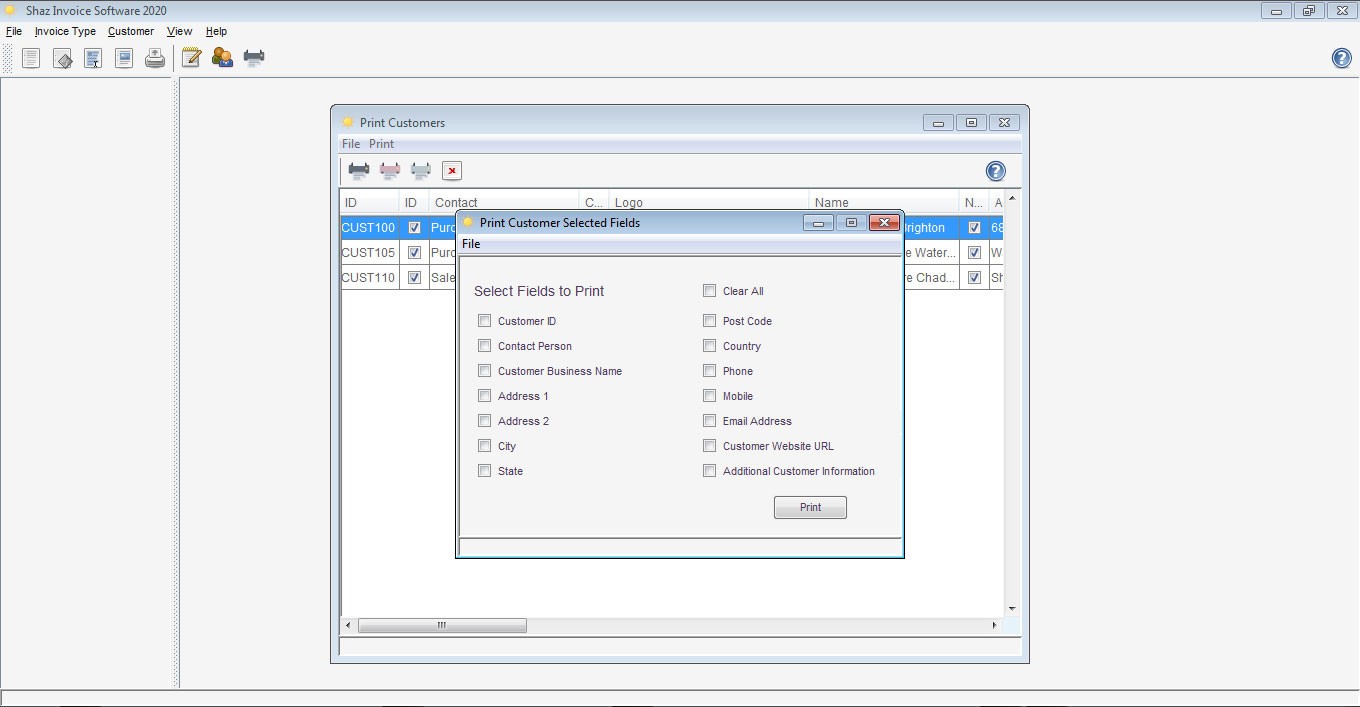Click the printer with up-arrow icon
Viewport: 1360px width, 707px height.
pos(155,59)
